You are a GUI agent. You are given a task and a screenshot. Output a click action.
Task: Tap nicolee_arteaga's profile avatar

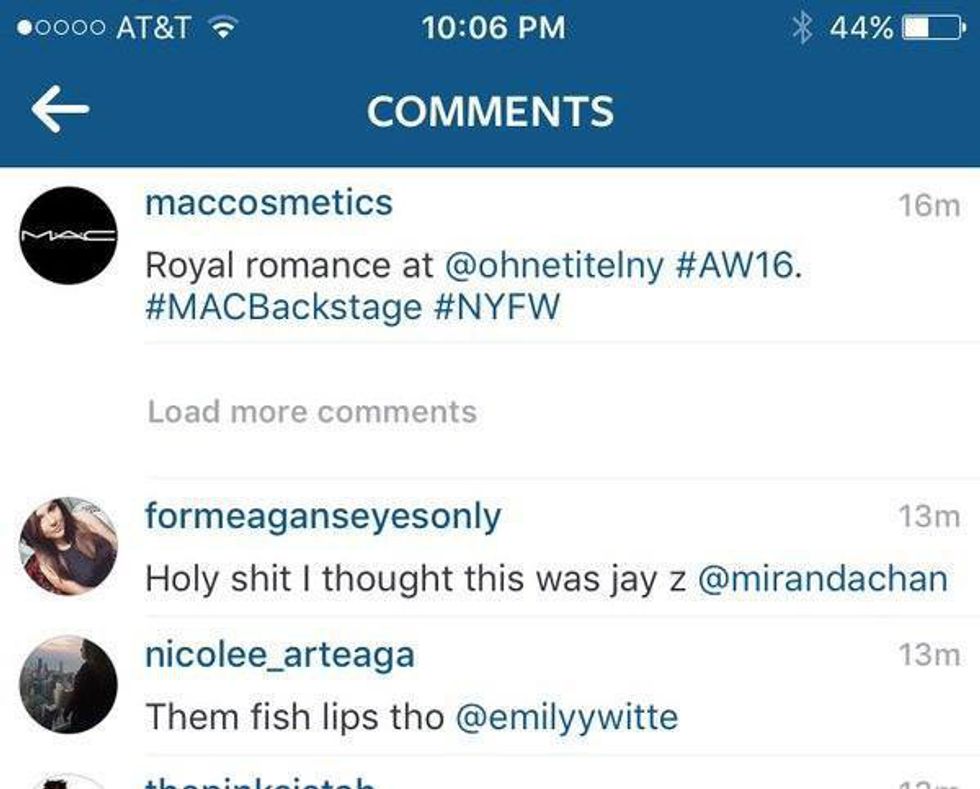pyautogui.click(x=68, y=684)
